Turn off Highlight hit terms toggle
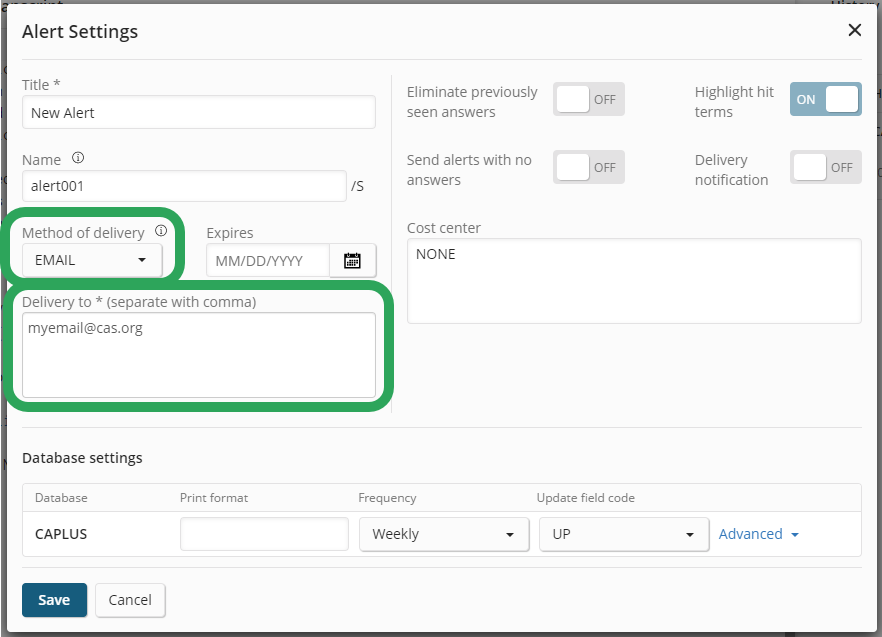This screenshot has width=882, height=637. [825, 100]
